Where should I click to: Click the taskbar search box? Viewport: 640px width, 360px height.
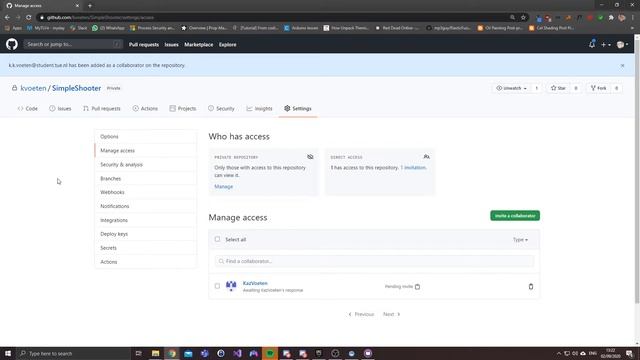point(73,353)
